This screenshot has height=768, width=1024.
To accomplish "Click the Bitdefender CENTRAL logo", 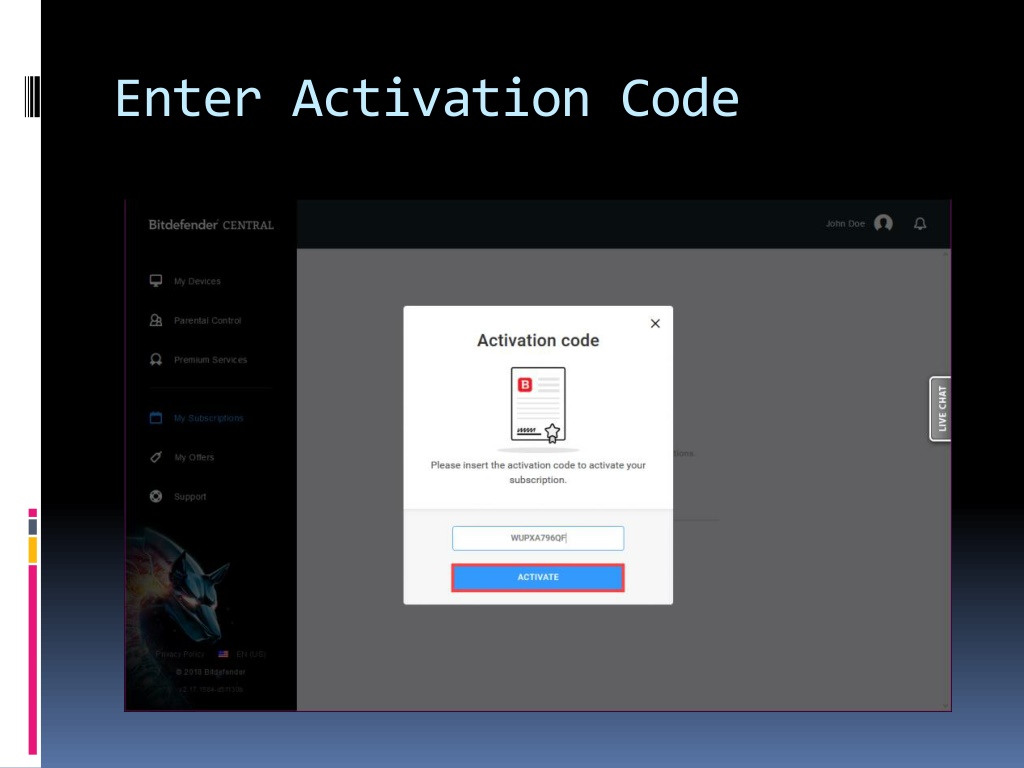I will coord(211,225).
